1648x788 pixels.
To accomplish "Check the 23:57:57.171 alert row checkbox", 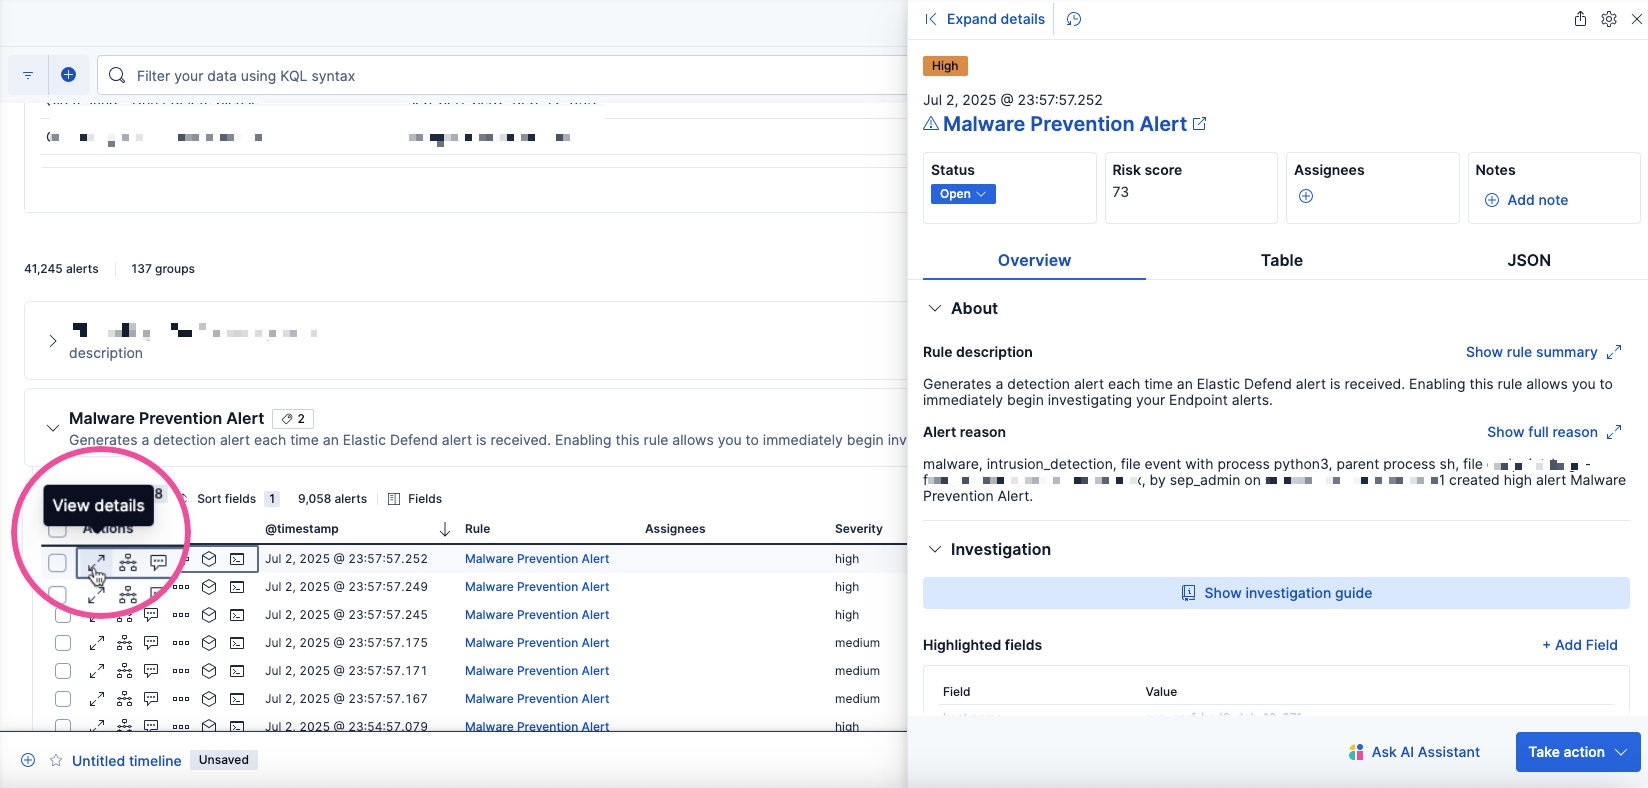I will pos(63,671).
